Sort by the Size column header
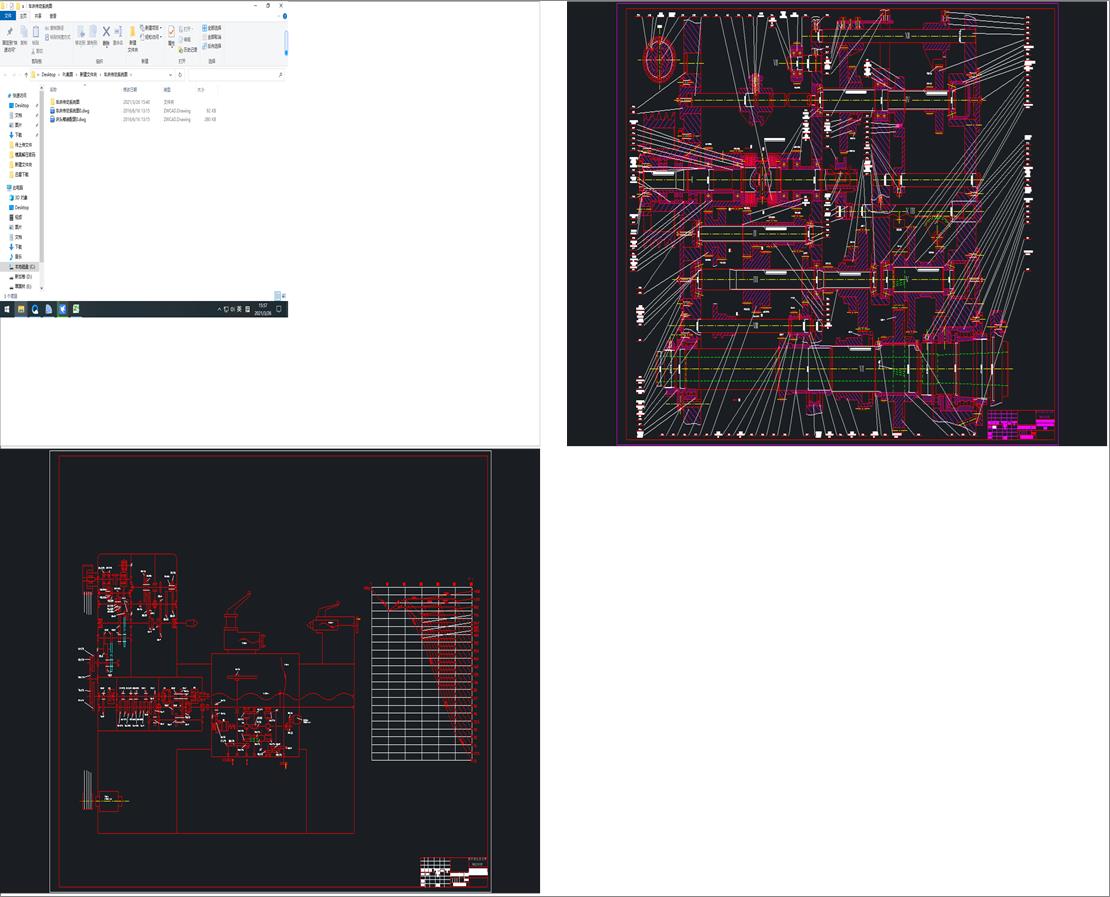The image size is (1110, 897). point(201,90)
